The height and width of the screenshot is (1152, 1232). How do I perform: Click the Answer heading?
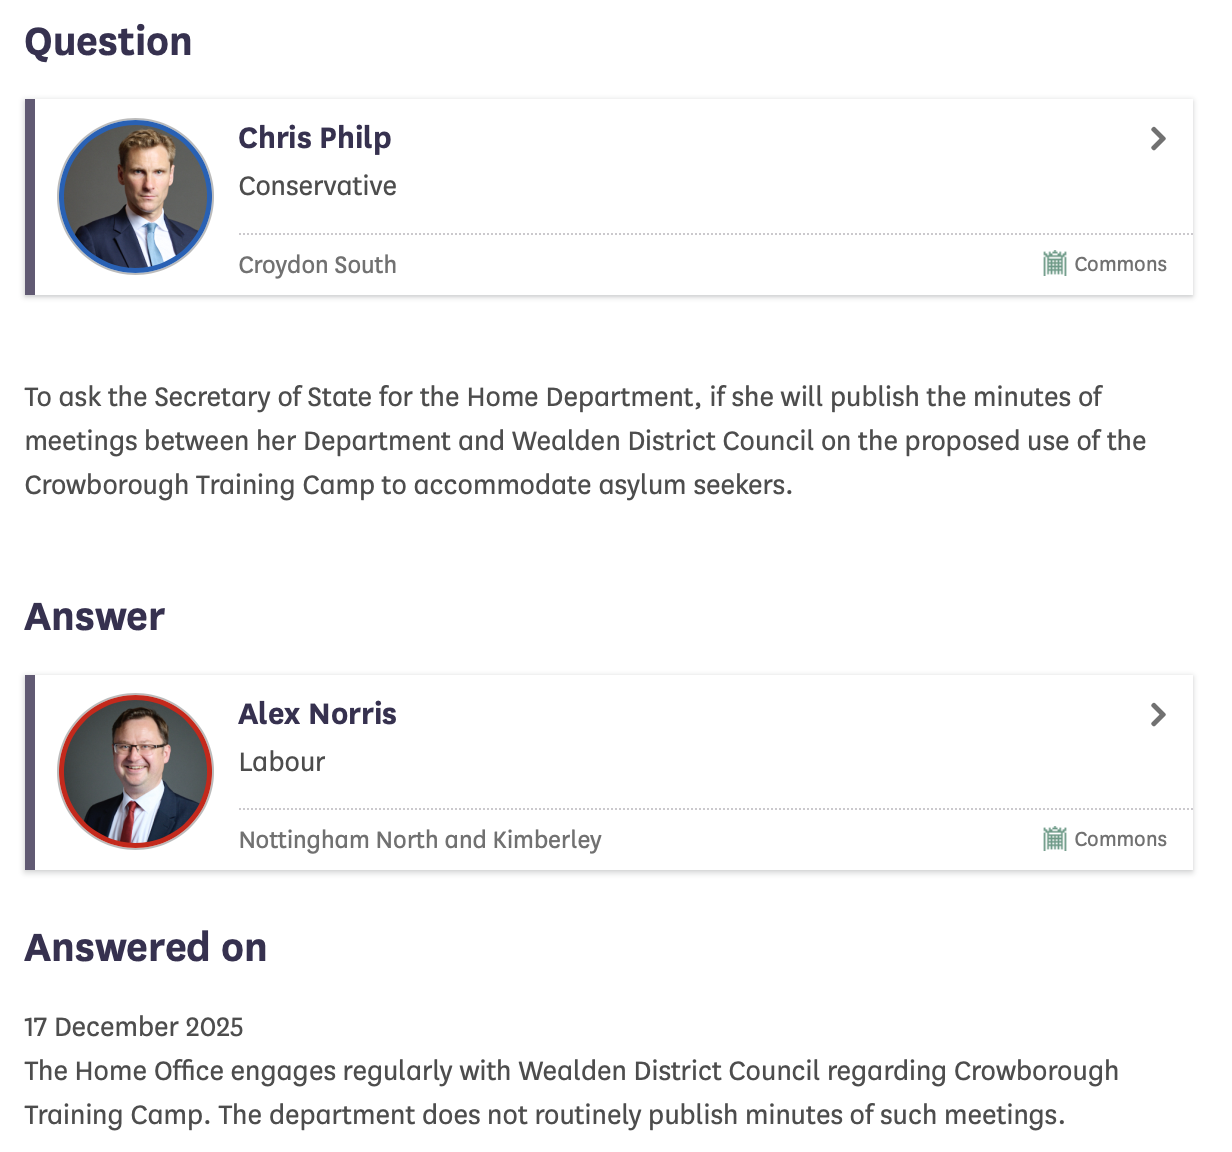point(94,617)
